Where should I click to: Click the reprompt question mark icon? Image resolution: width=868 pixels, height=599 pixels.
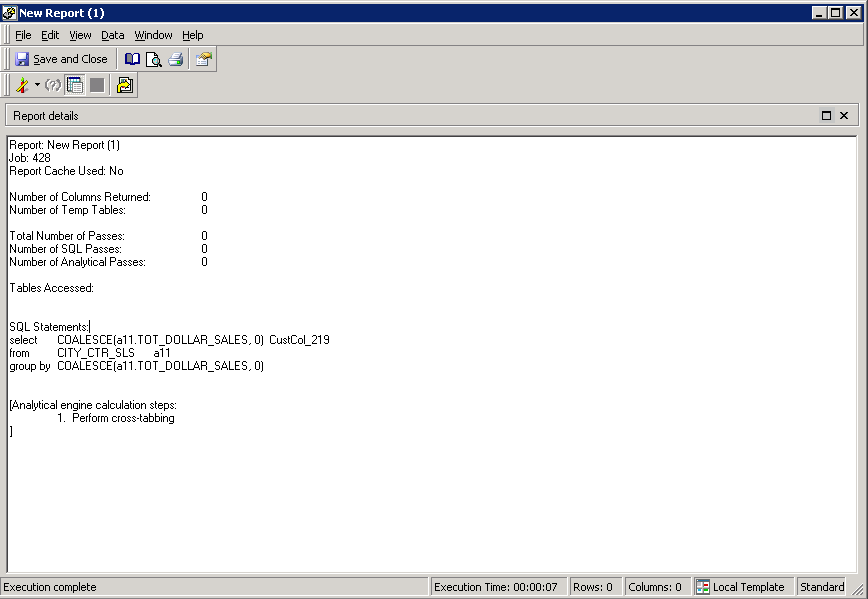click(x=53, y=86)
